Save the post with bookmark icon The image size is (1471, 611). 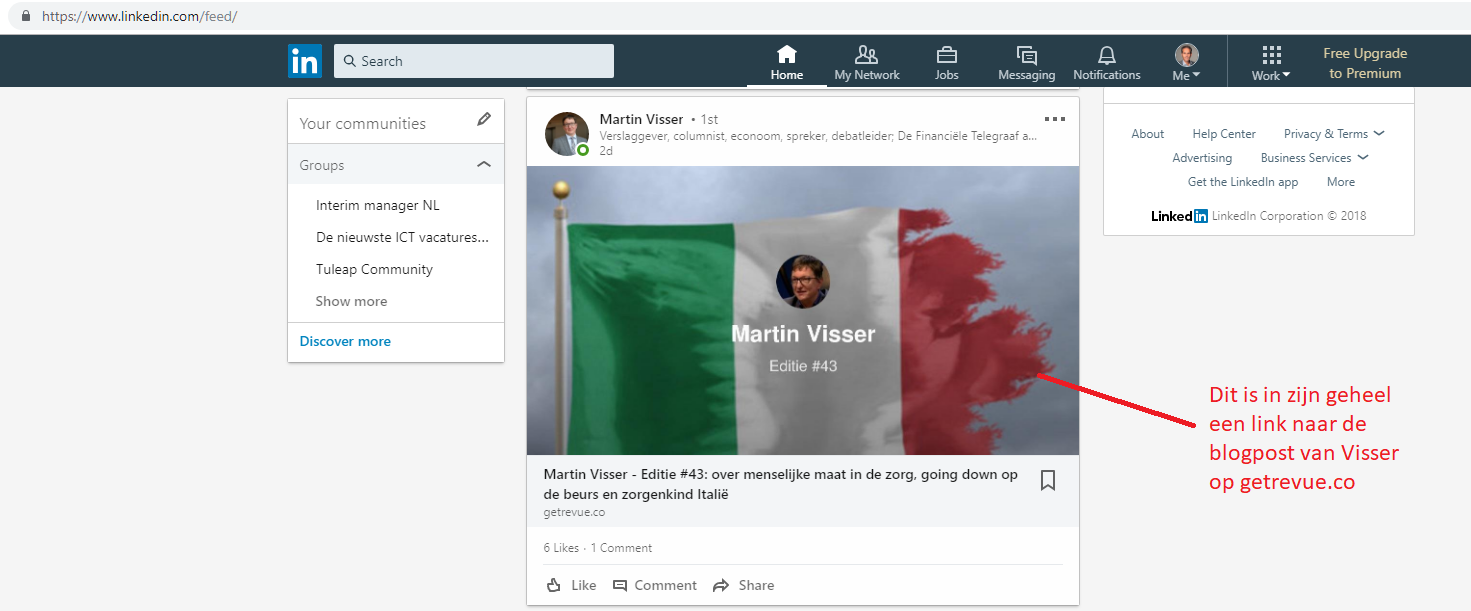pos(1048,481)
